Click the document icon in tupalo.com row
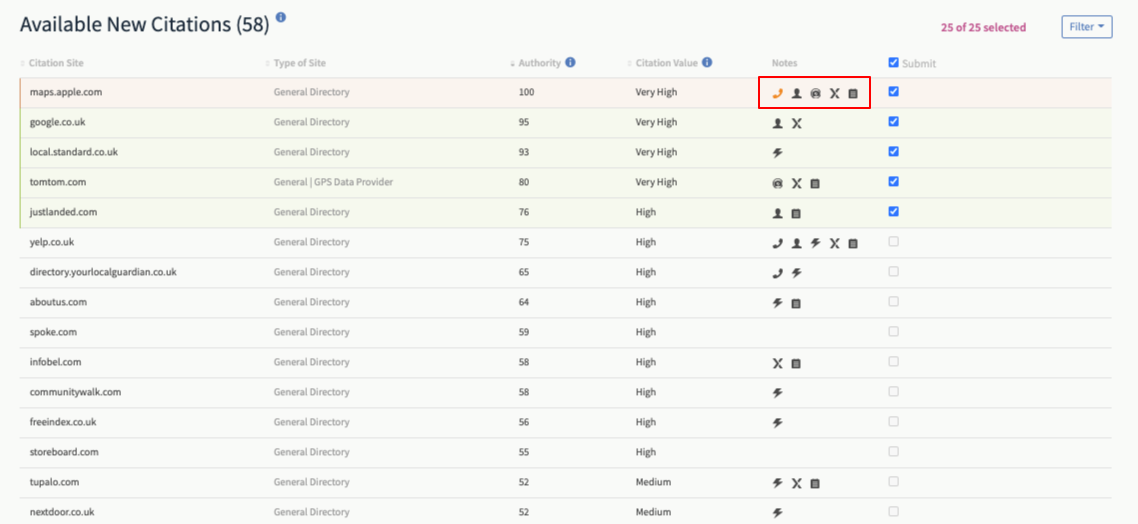 [x=815, y=483]
